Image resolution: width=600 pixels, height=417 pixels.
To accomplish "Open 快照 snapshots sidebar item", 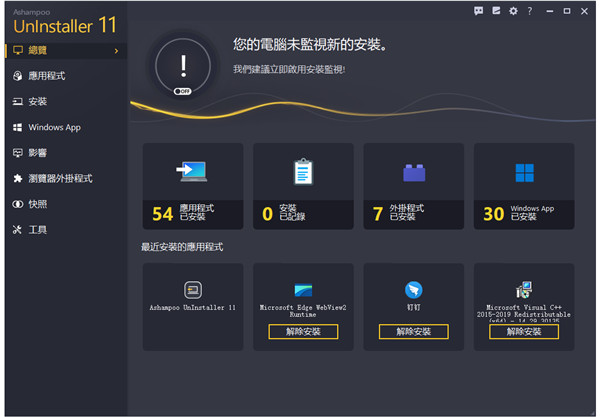I will coord(66,204).
